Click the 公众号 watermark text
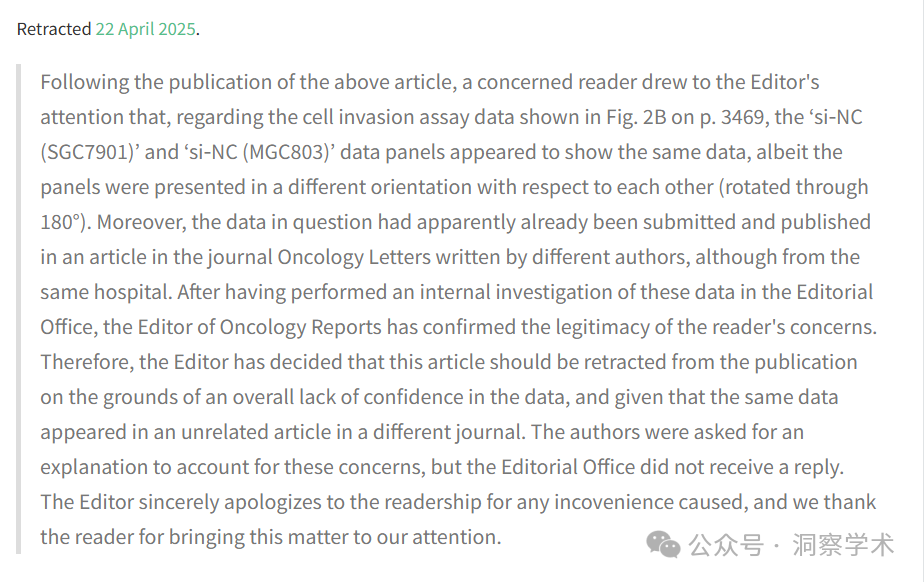The image size is (924, 582). (726, 545)
